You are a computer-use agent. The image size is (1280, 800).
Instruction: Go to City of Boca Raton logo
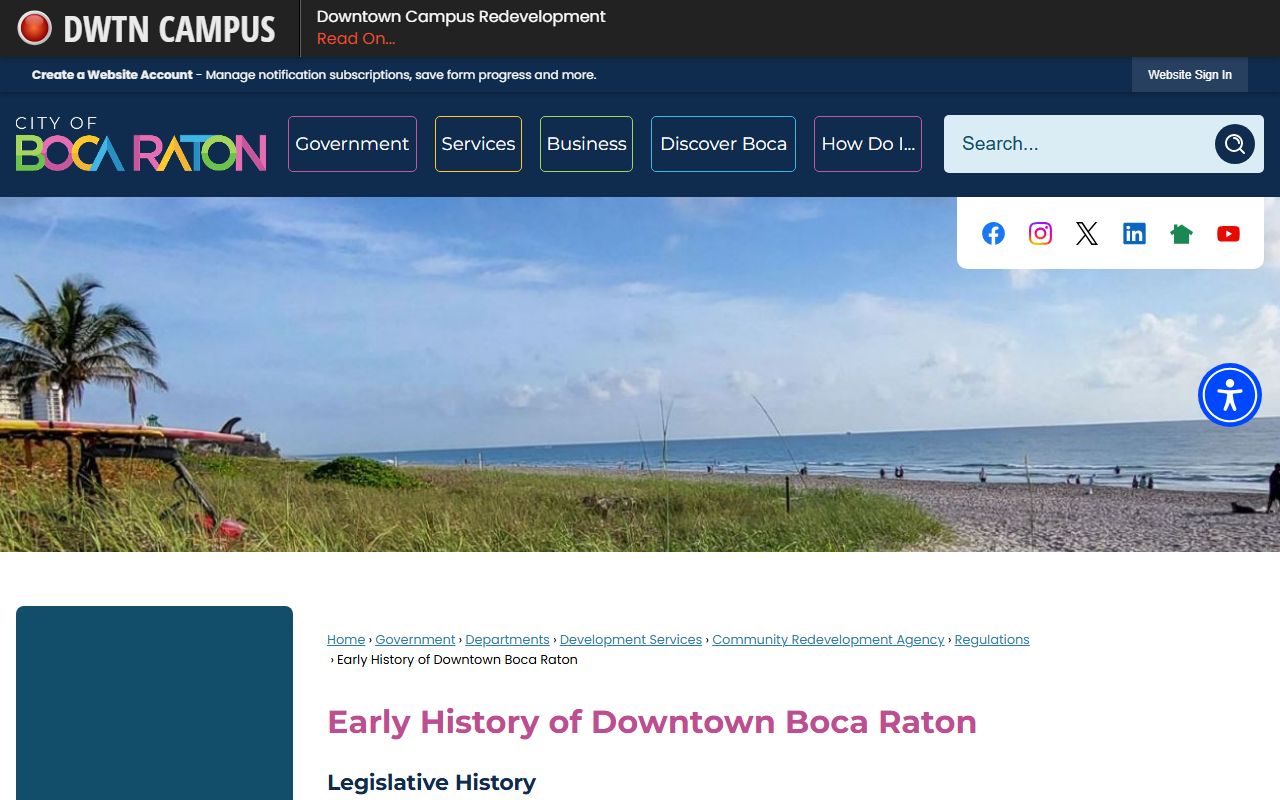click(141, 144)
